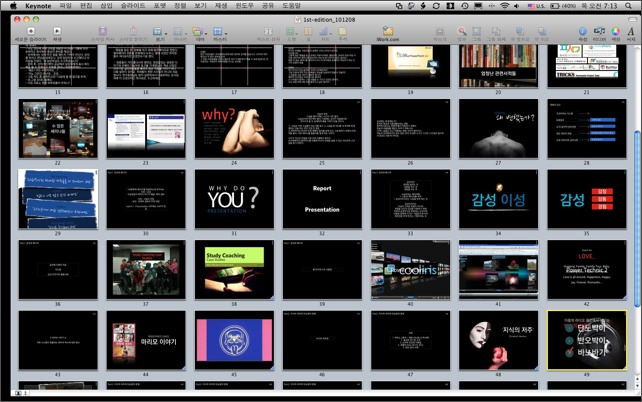
Task: Click the send backward toolbar icon
Action: pos(542,34)
